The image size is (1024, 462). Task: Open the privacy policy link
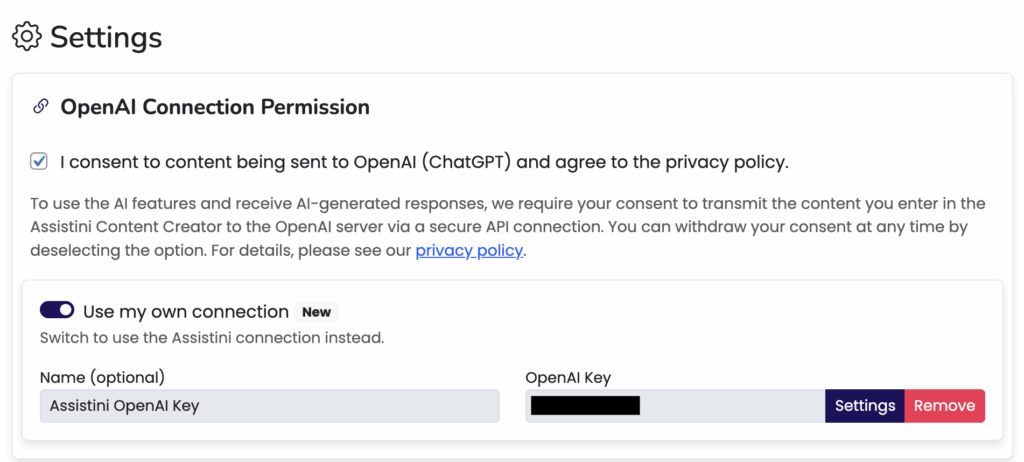469,250
